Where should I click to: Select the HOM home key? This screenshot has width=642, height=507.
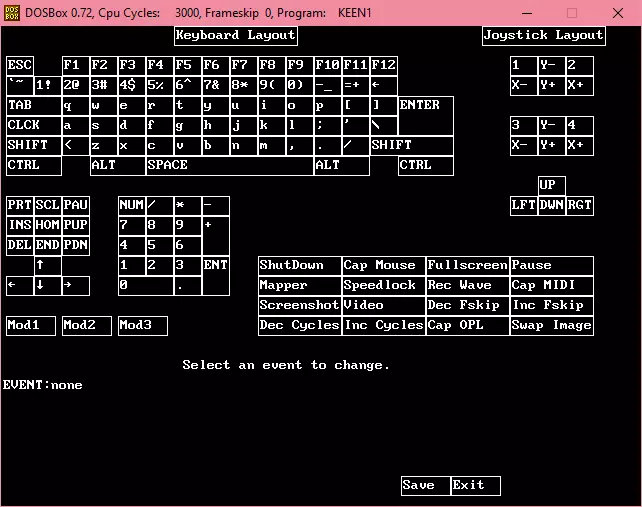tap(47, 225)
